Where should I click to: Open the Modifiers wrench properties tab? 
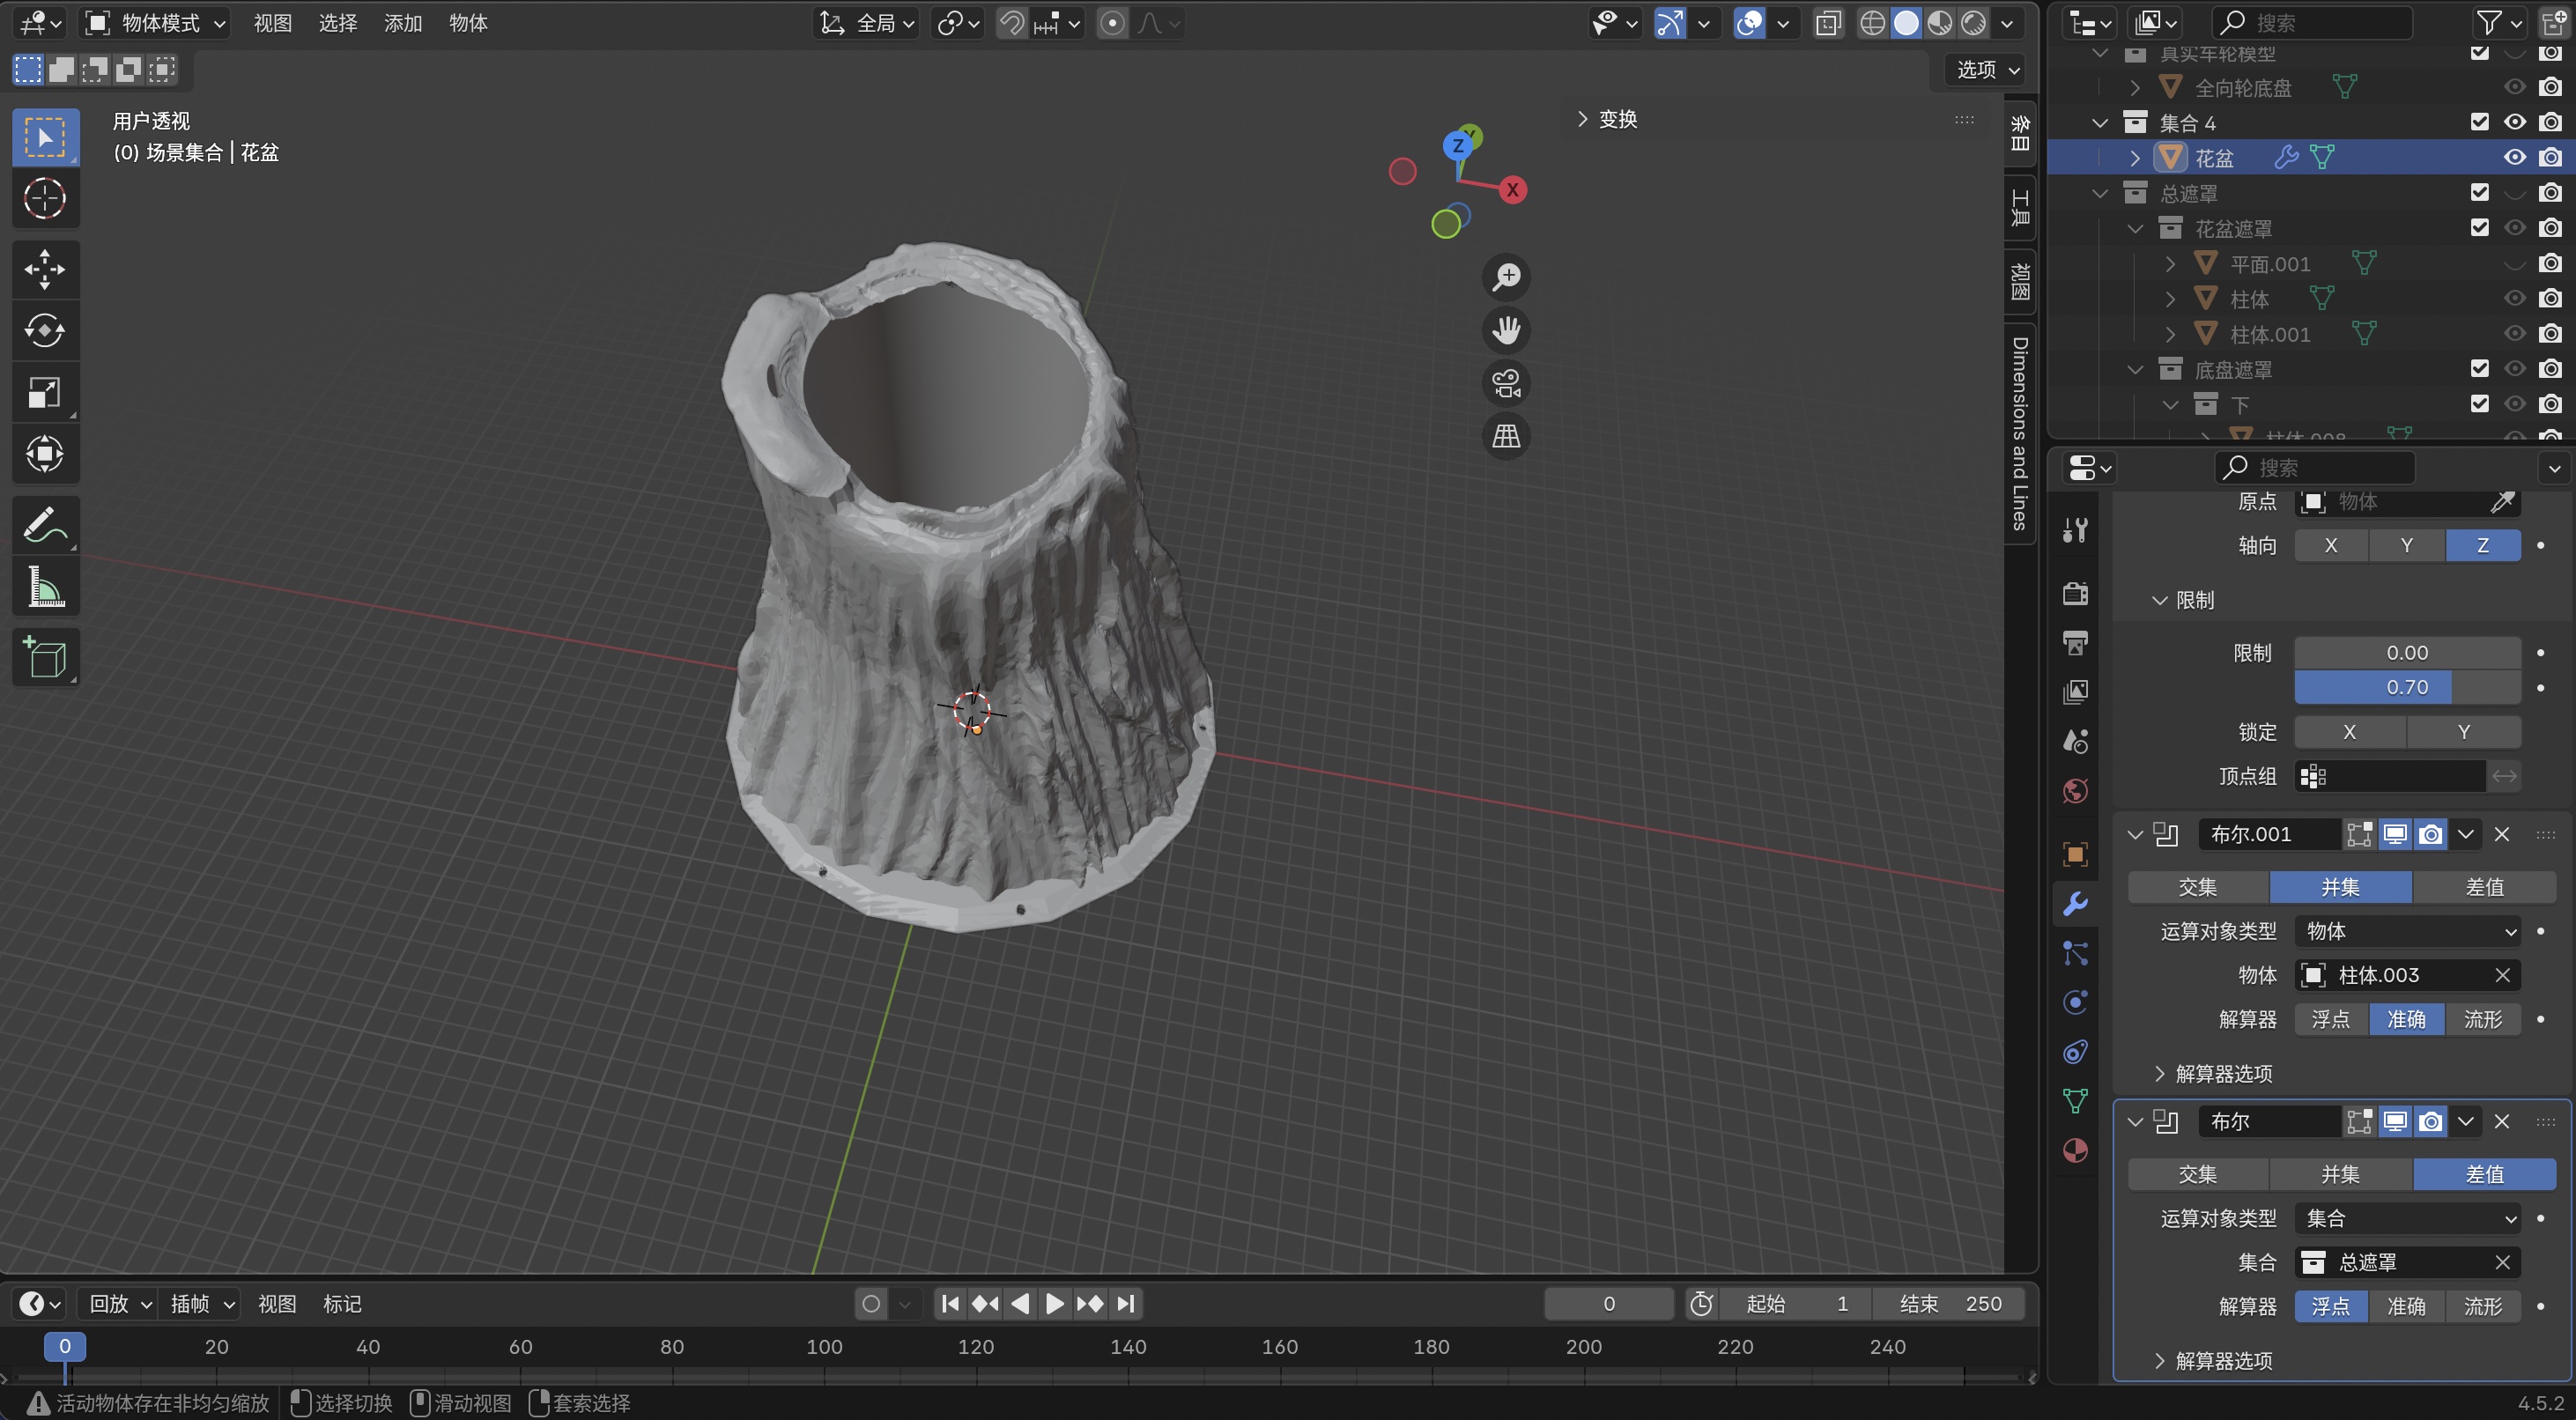[2075, 904]
